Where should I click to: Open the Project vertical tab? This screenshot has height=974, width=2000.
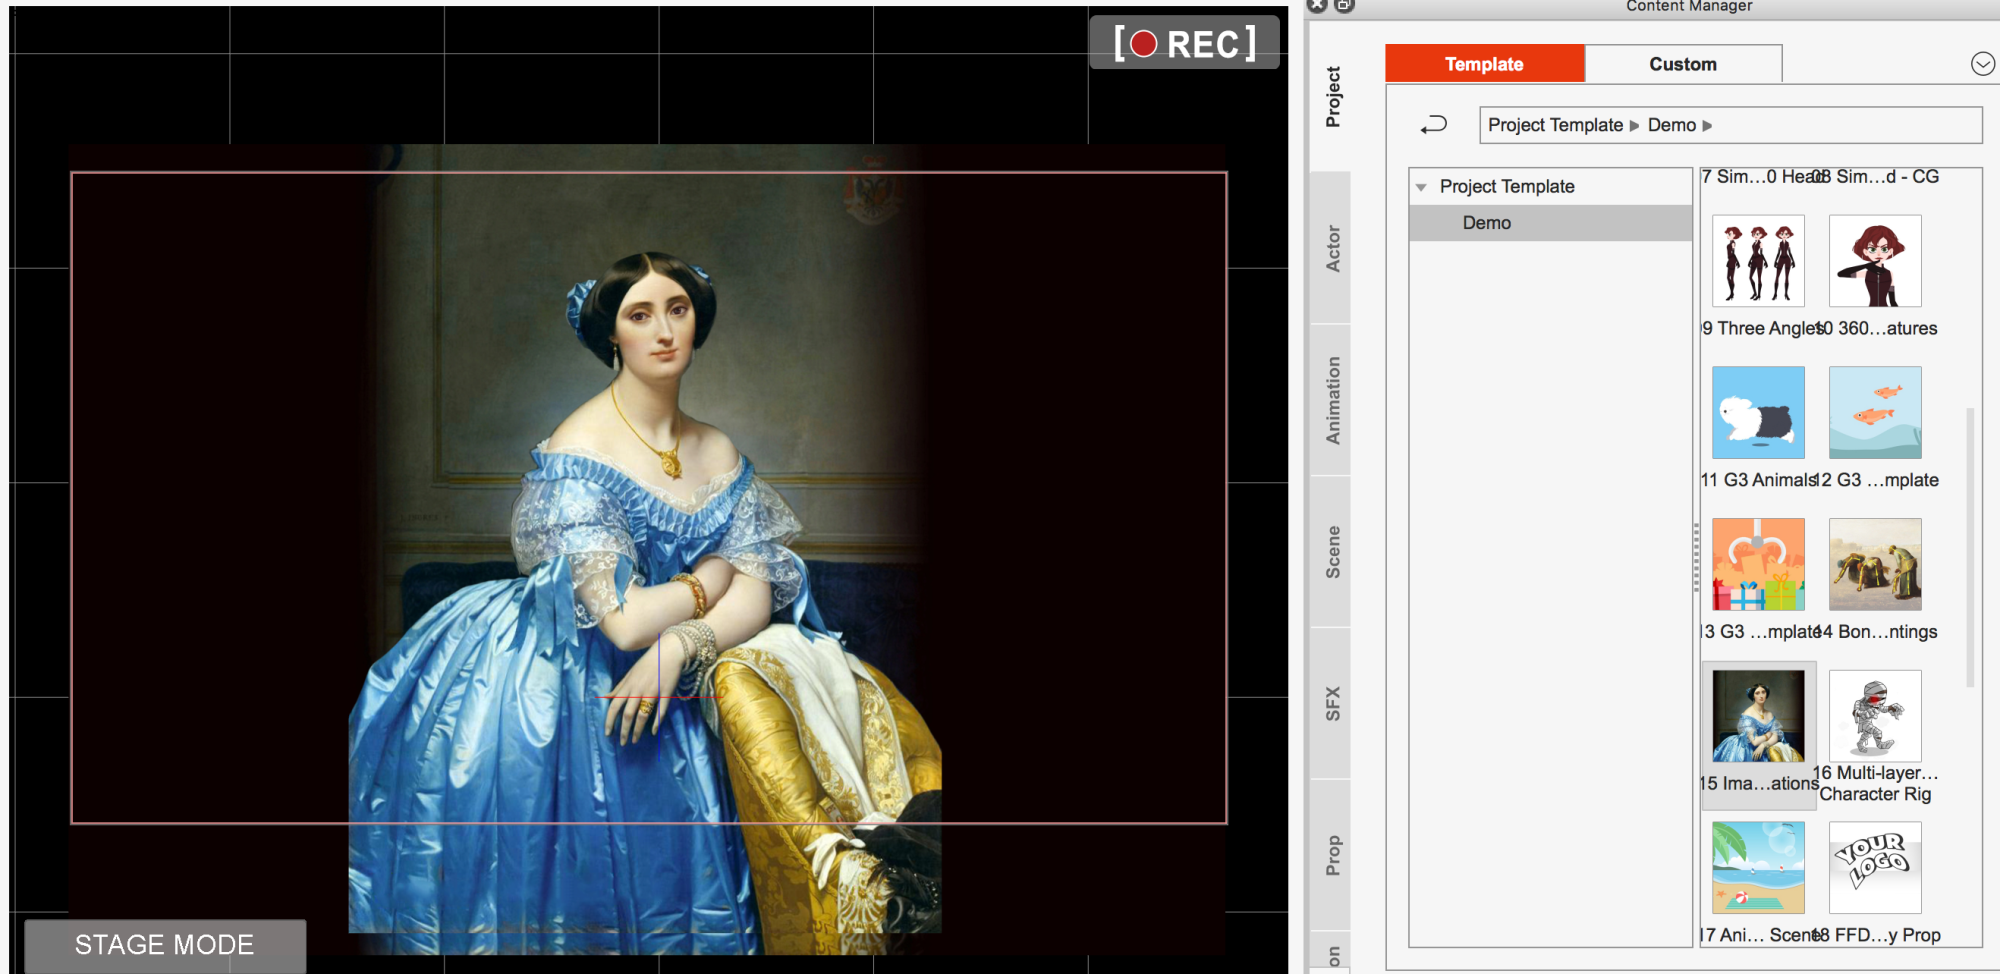(1332, 97)
